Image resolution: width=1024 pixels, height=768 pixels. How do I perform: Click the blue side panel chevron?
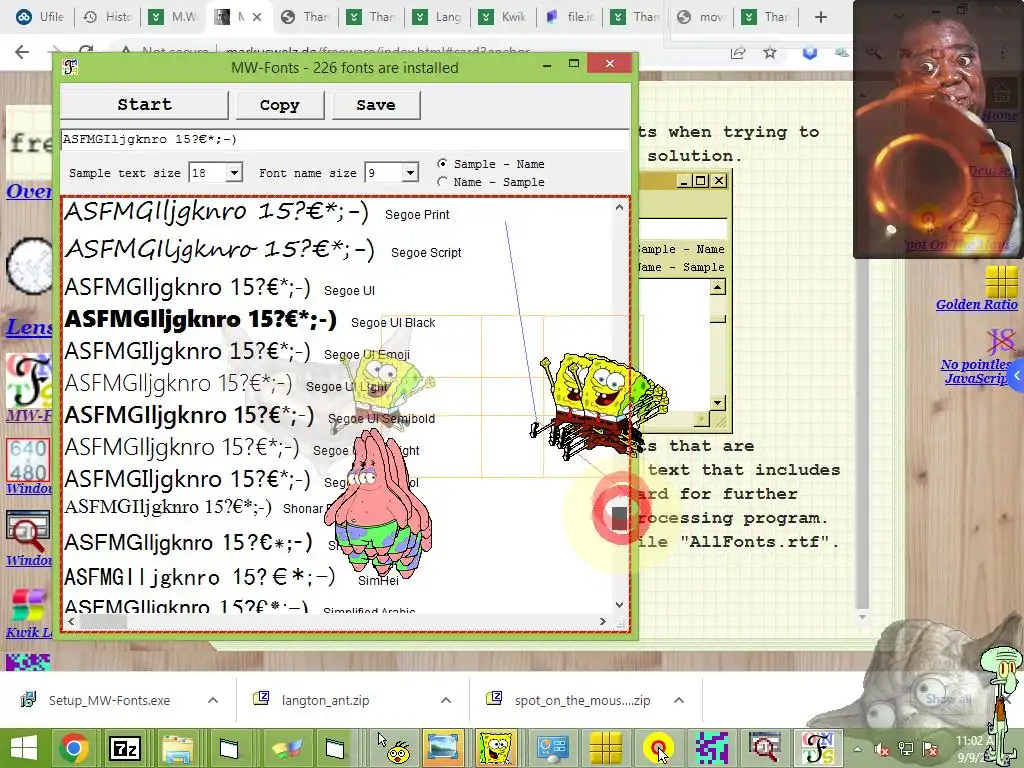pos(1016,376)
